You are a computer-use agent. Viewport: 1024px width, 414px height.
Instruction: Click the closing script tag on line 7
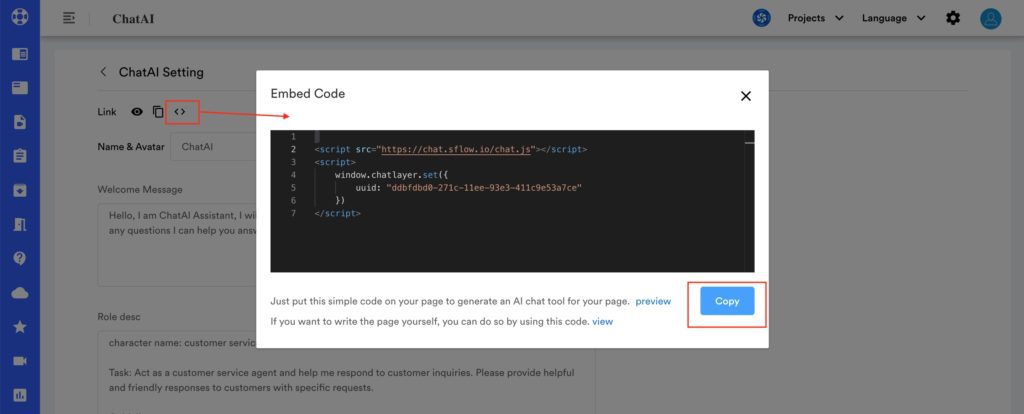337,213
